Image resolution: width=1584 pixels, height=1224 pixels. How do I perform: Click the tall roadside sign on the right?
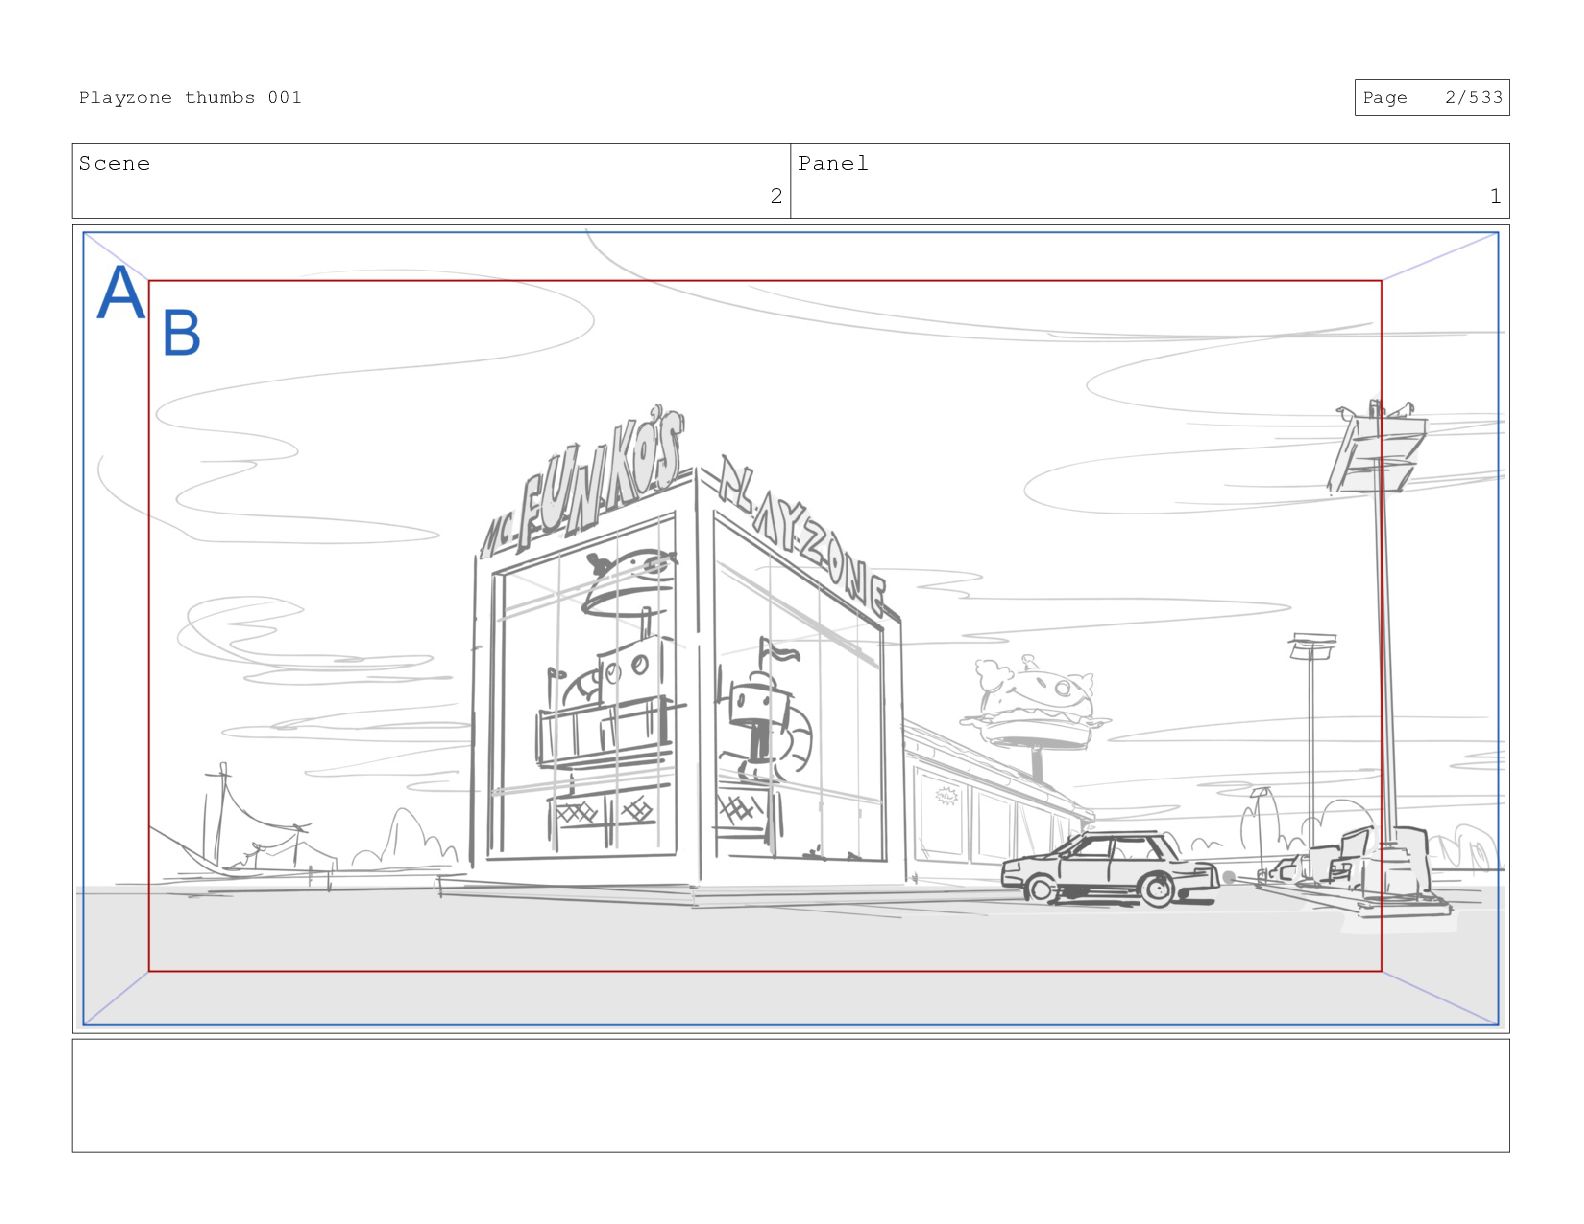(x=1379, y=450)
